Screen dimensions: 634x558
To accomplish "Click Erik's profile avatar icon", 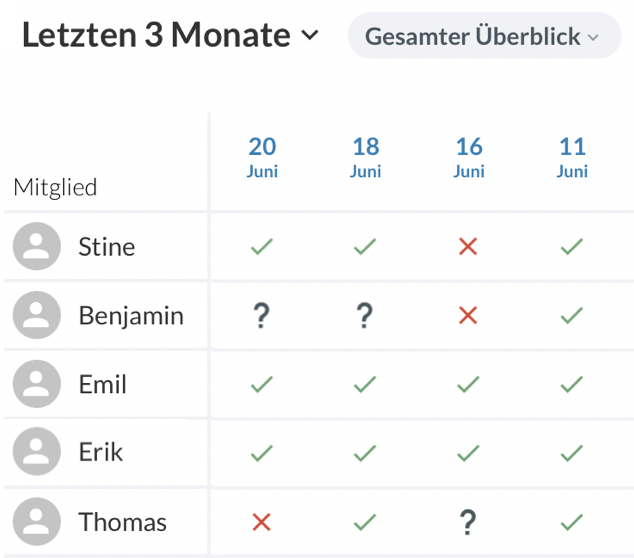I will (37, 452).
